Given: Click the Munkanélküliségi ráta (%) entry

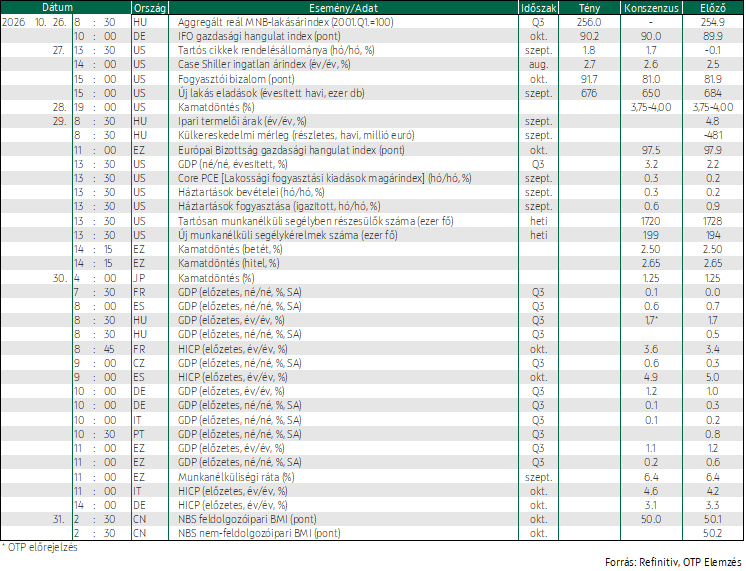Looking at the screenshot, I should click(236, 477).
